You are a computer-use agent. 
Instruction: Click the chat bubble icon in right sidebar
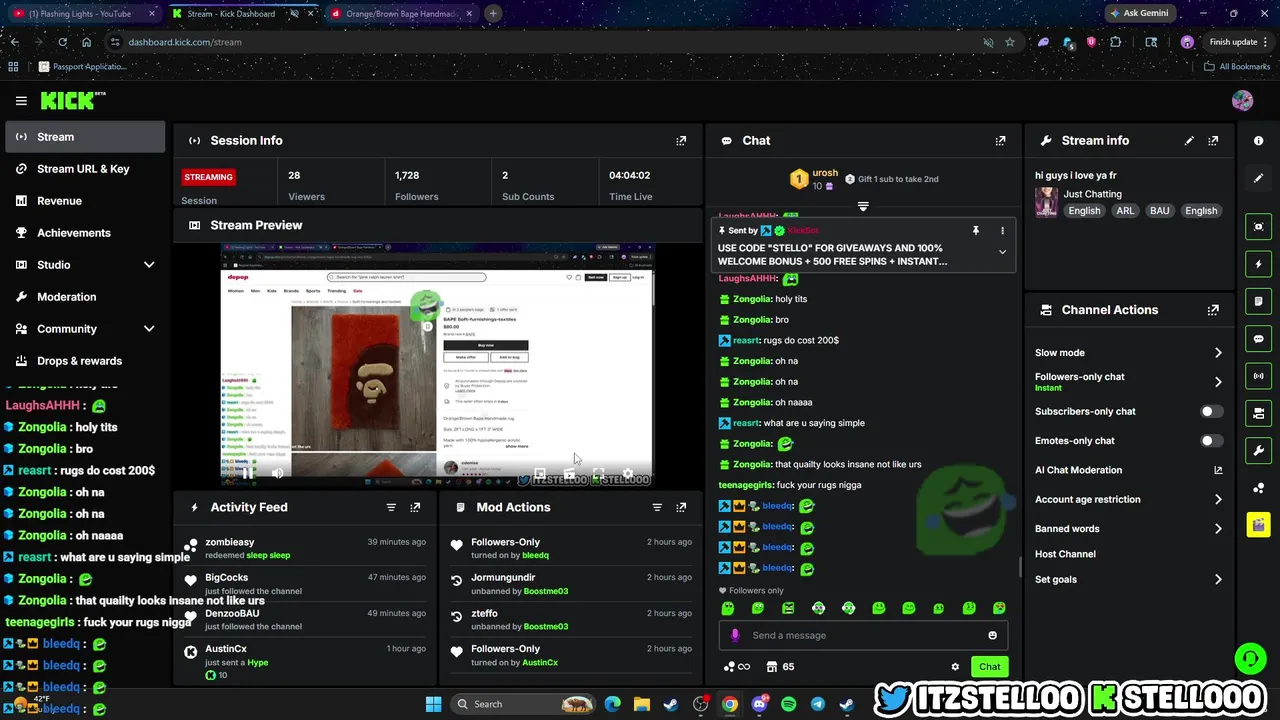(x=1259, y=339)
